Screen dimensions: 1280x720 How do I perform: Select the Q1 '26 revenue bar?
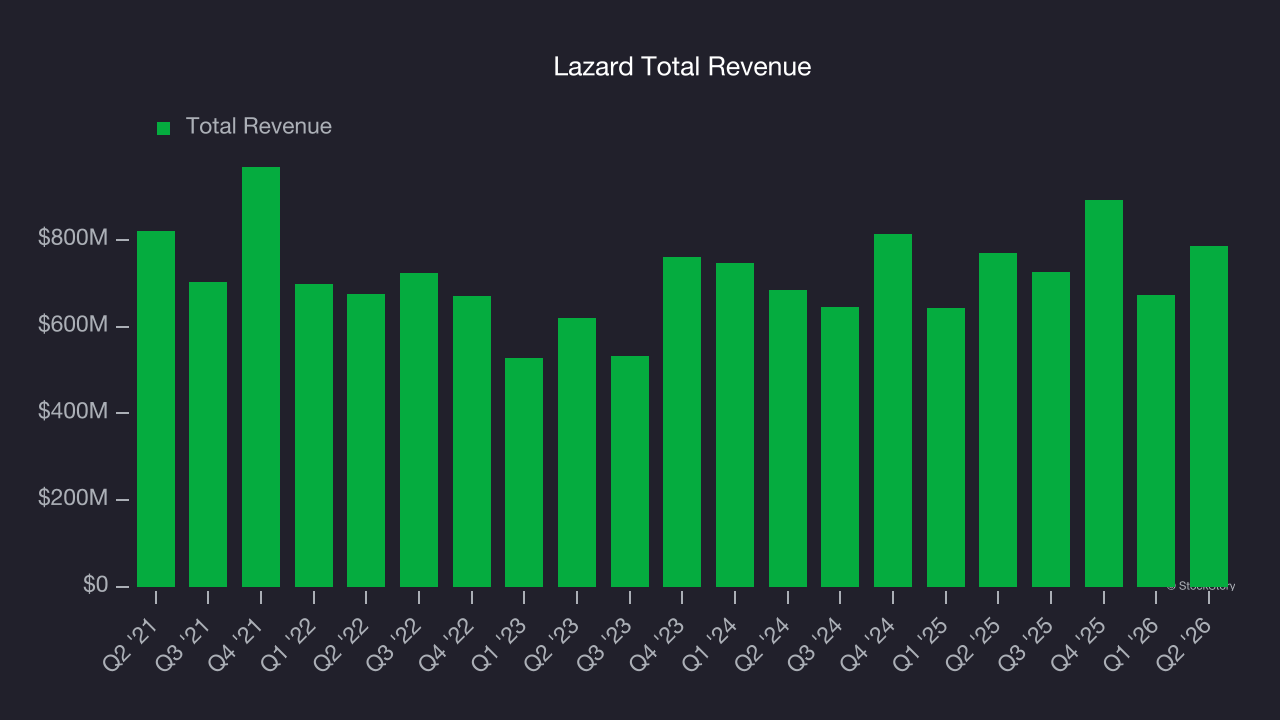click(1156, 441)
